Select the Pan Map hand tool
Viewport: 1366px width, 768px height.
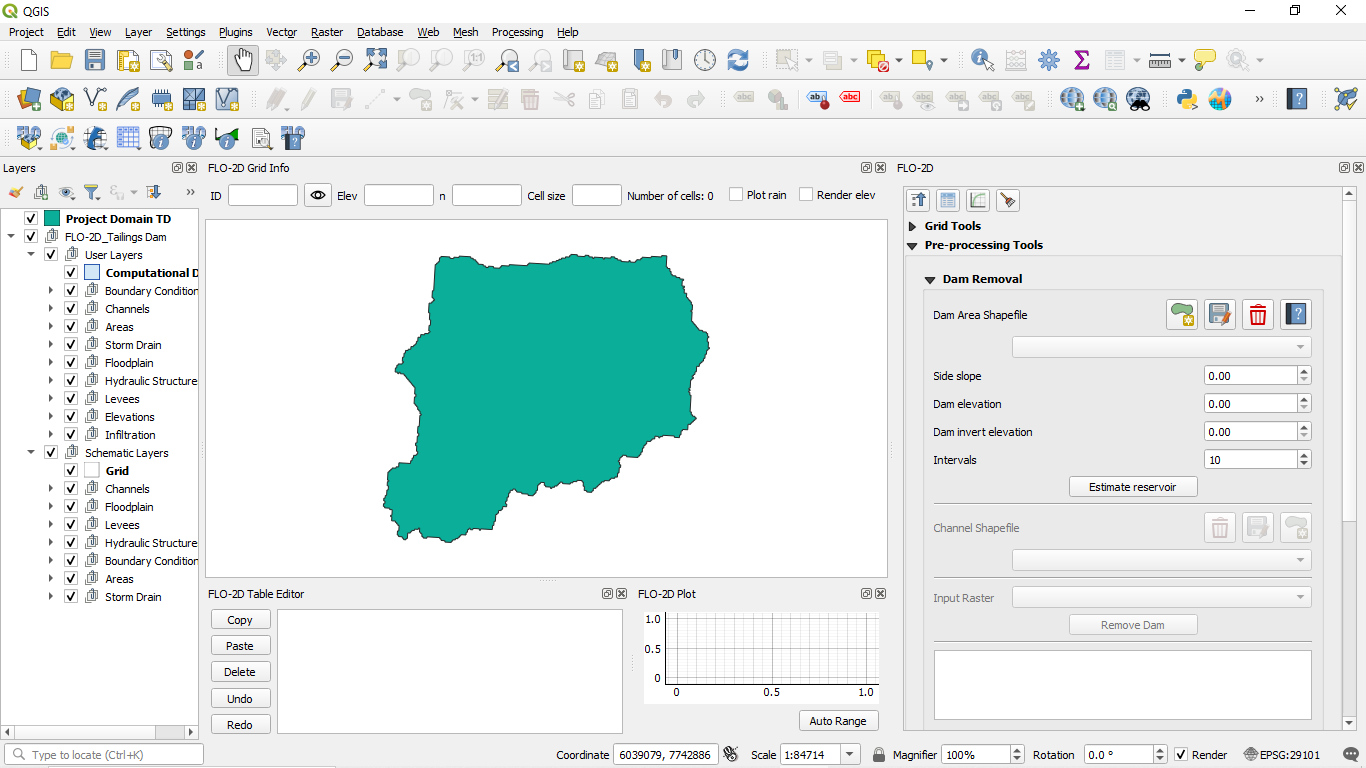coord(243,60)
